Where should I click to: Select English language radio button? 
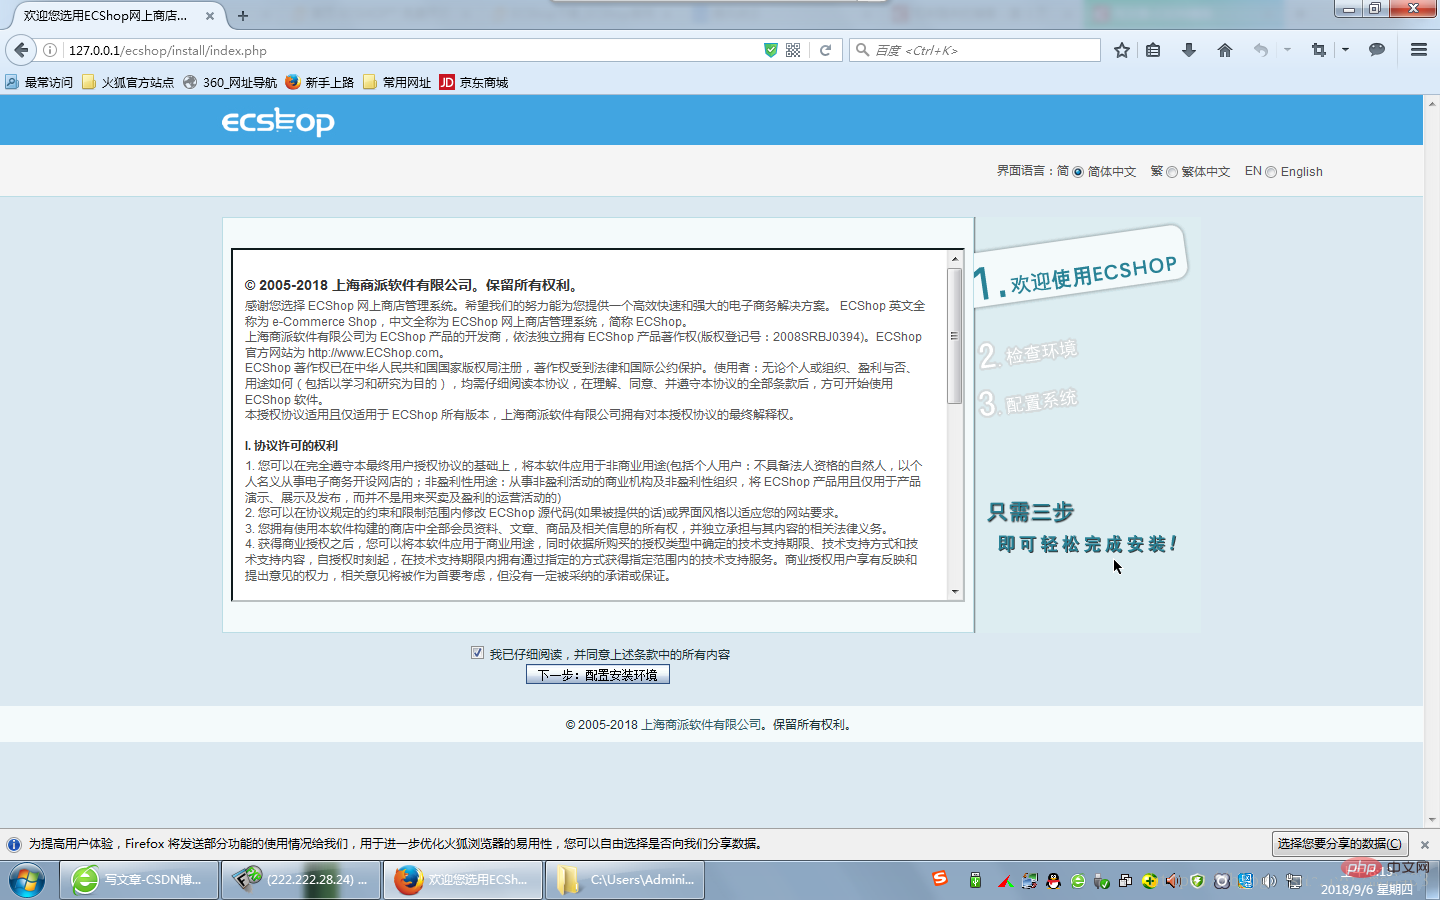1271,172
